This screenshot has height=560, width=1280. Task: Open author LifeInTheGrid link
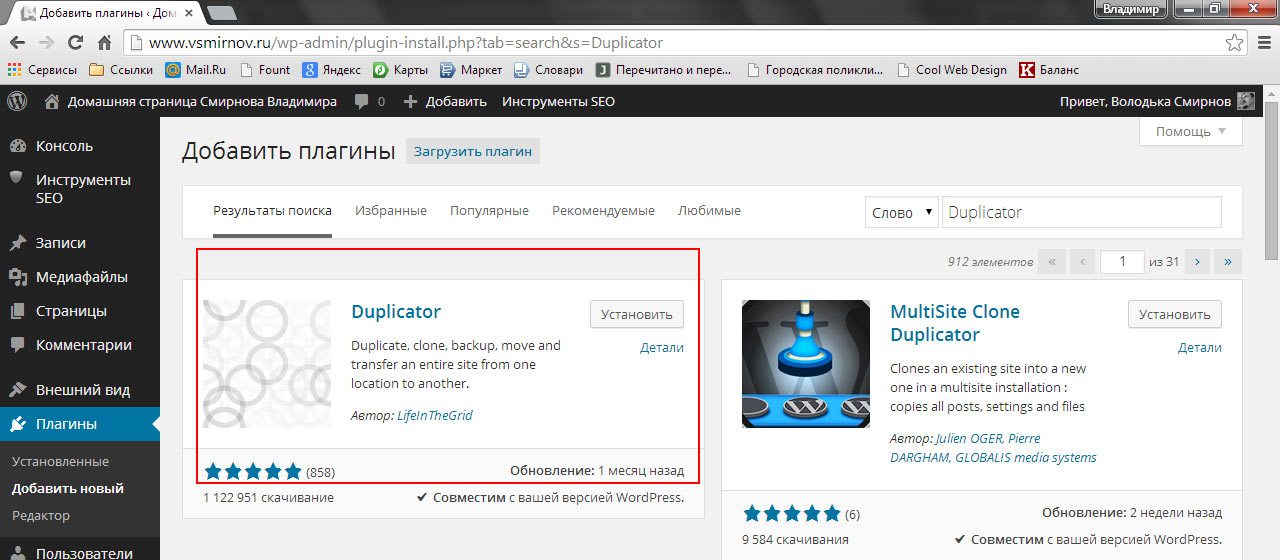point(434,415)
